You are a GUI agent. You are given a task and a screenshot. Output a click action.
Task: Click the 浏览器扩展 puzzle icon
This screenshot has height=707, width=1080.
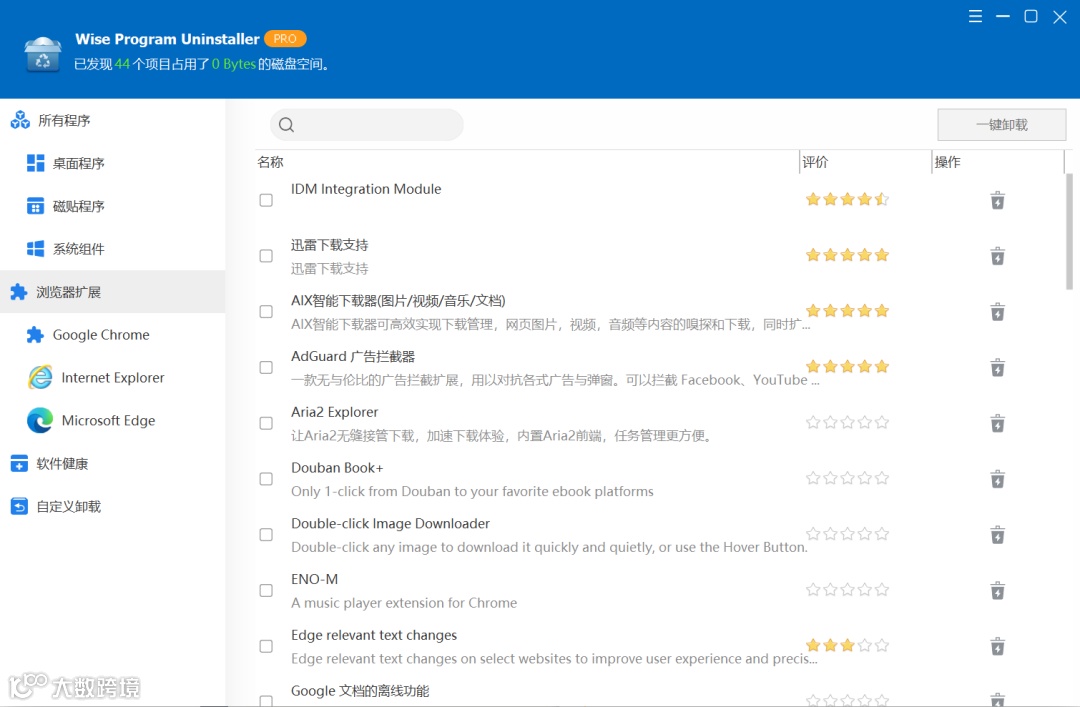19,292
